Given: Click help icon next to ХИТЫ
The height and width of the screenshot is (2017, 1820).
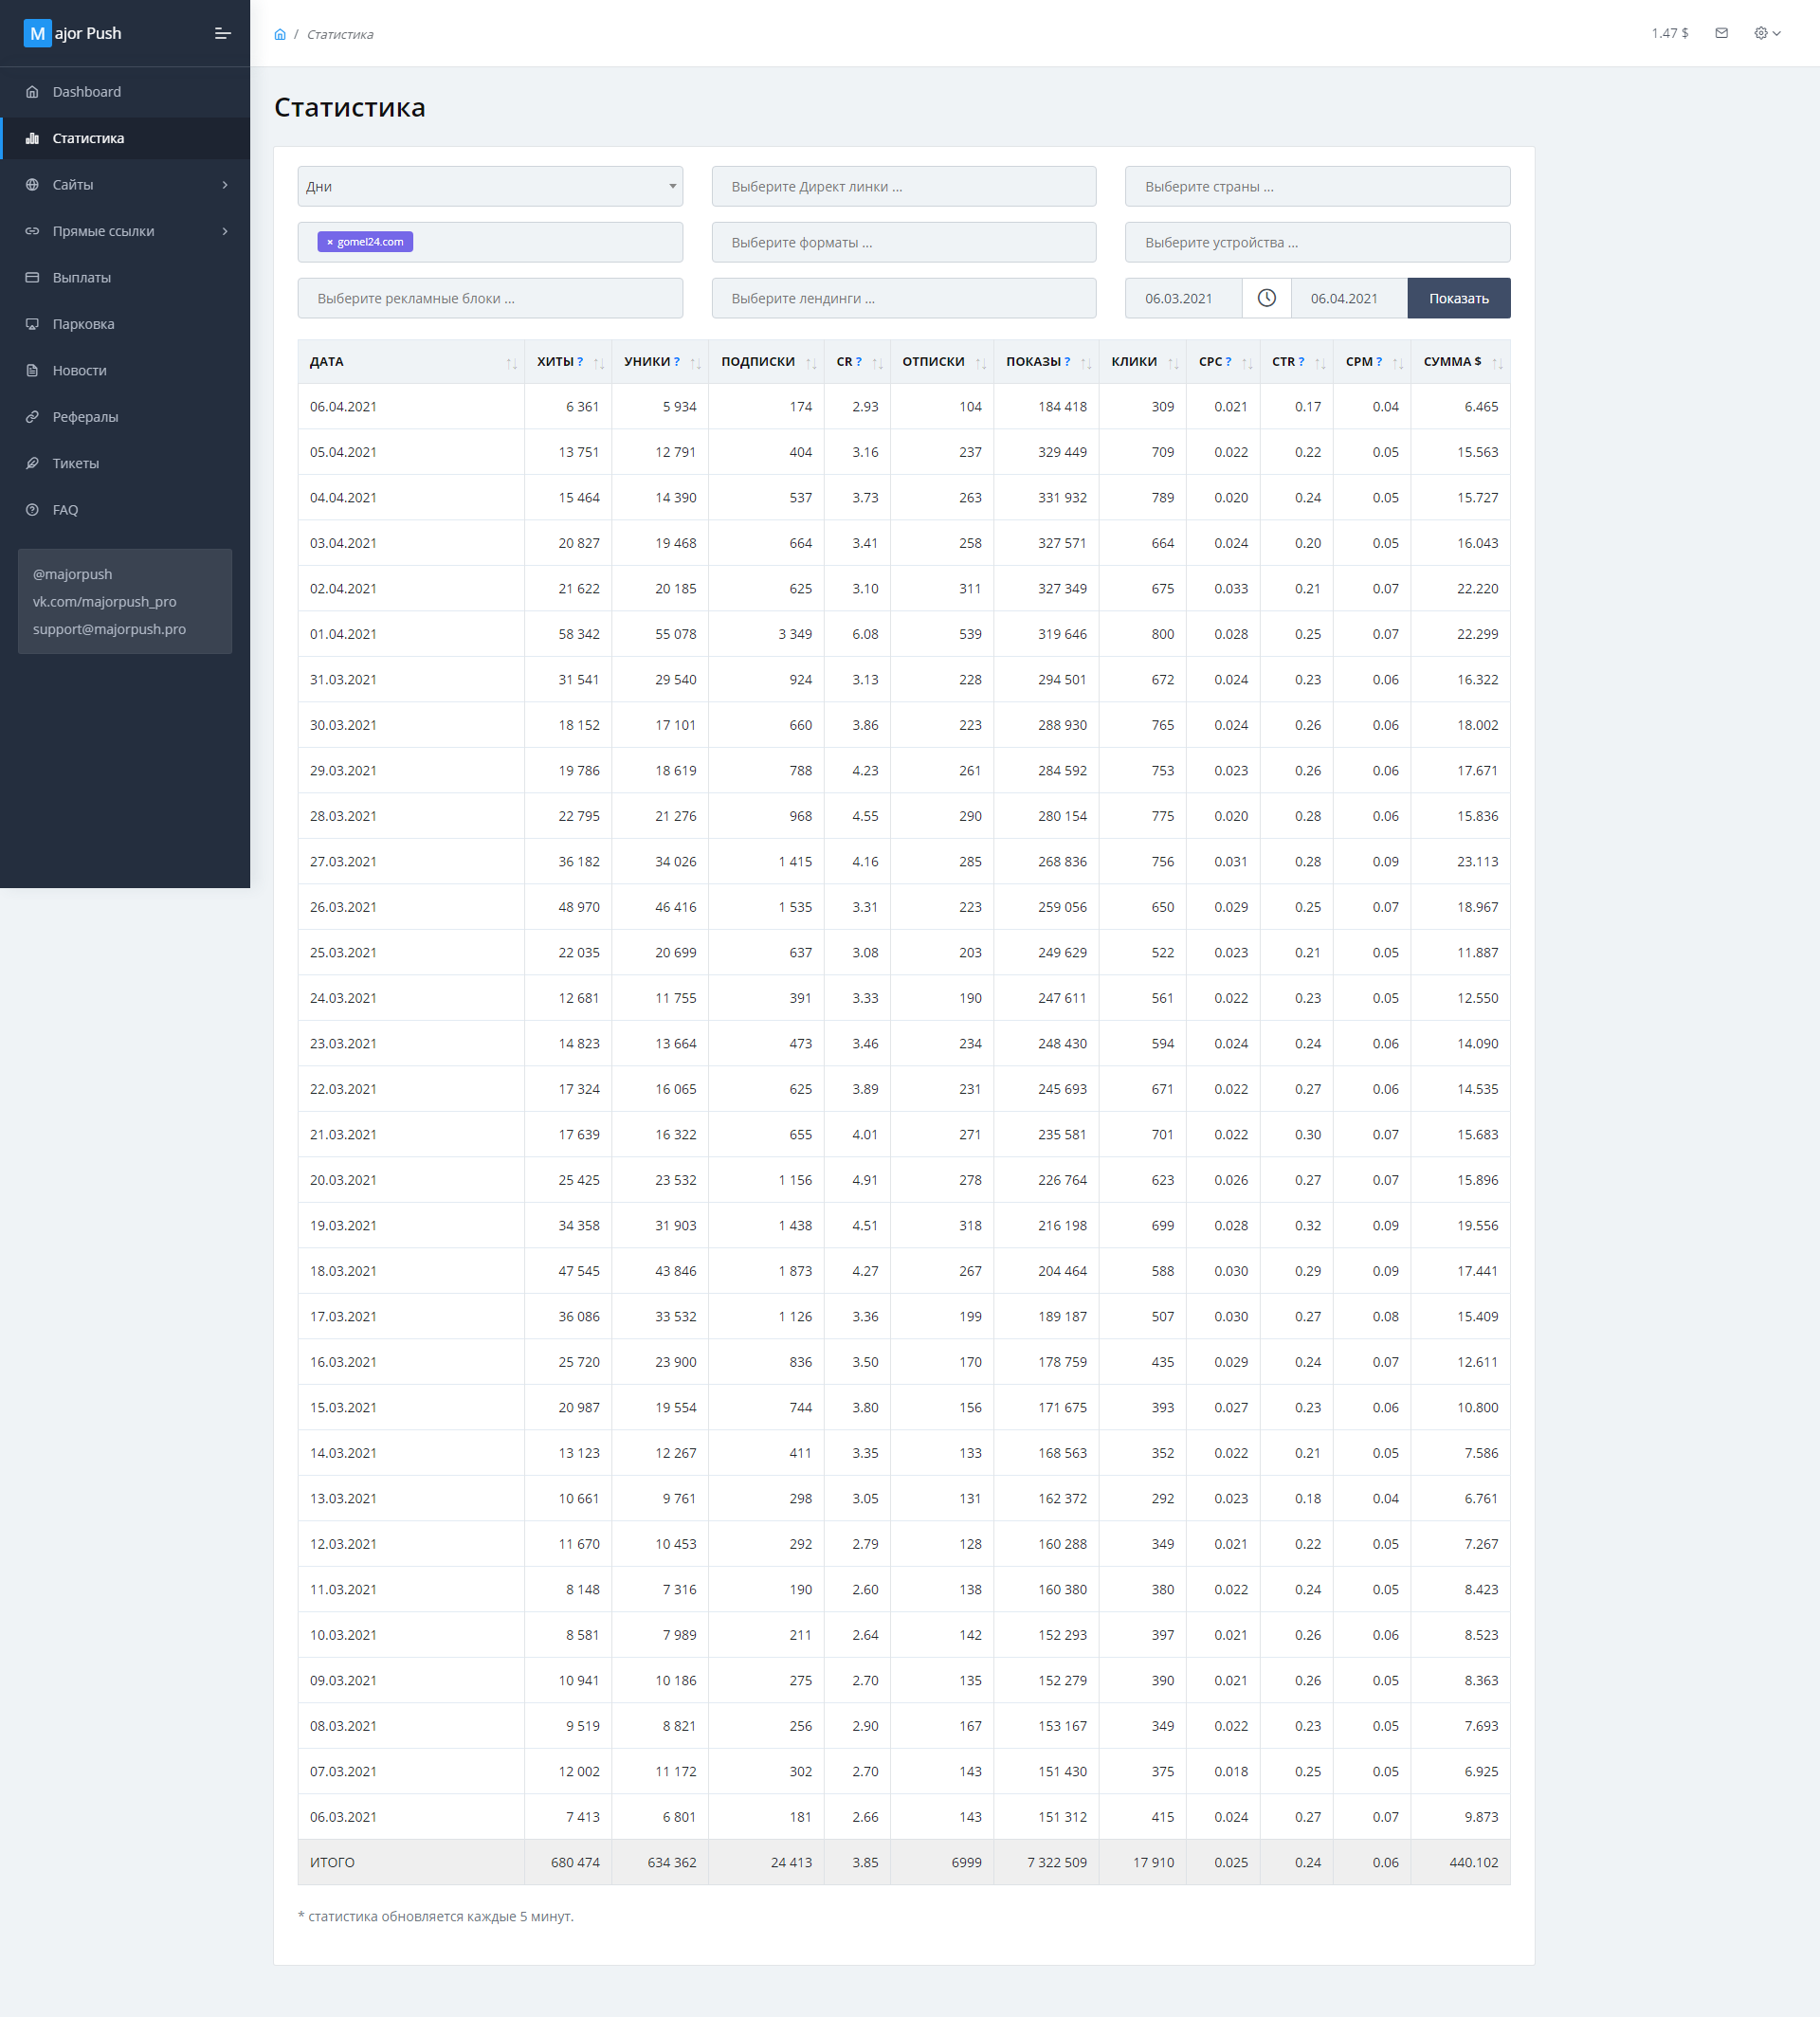Looking at the screenshot, I should click(x=580, y=362).
